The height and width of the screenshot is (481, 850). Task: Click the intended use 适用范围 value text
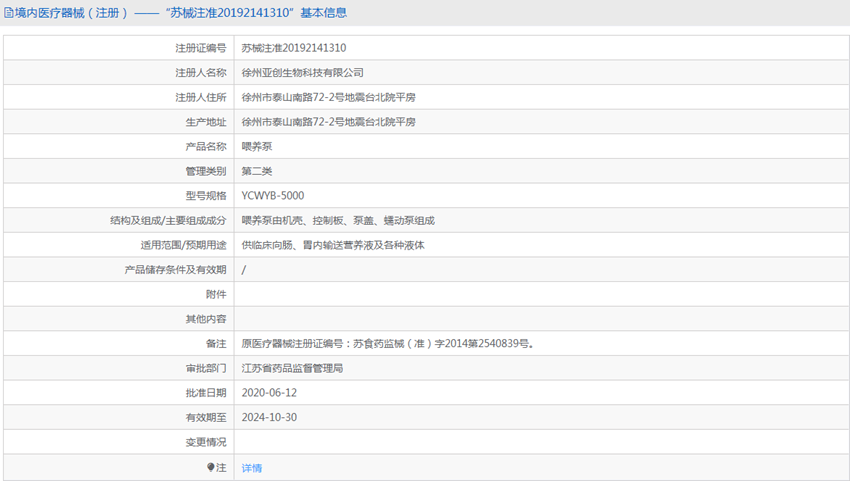pos(333,245)
